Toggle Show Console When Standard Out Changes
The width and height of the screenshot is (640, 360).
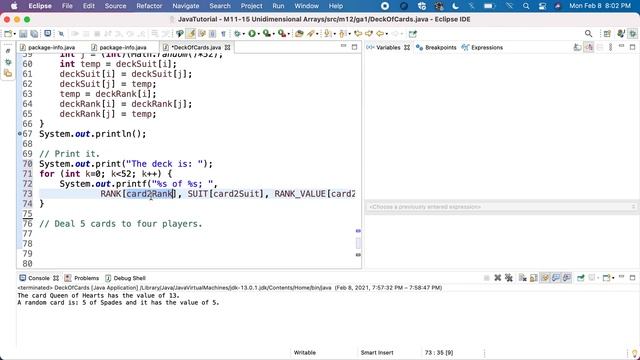pos(556,278)
